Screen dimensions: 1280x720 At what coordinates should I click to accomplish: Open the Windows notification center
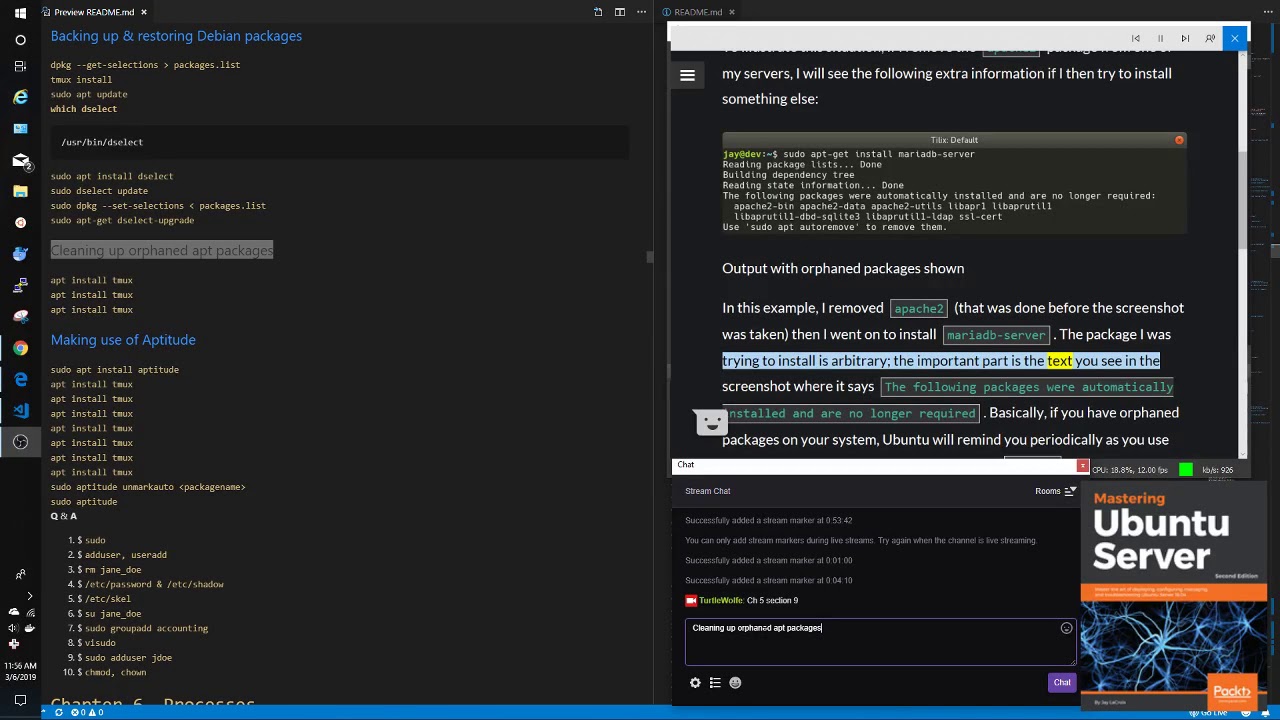(20, 700)
